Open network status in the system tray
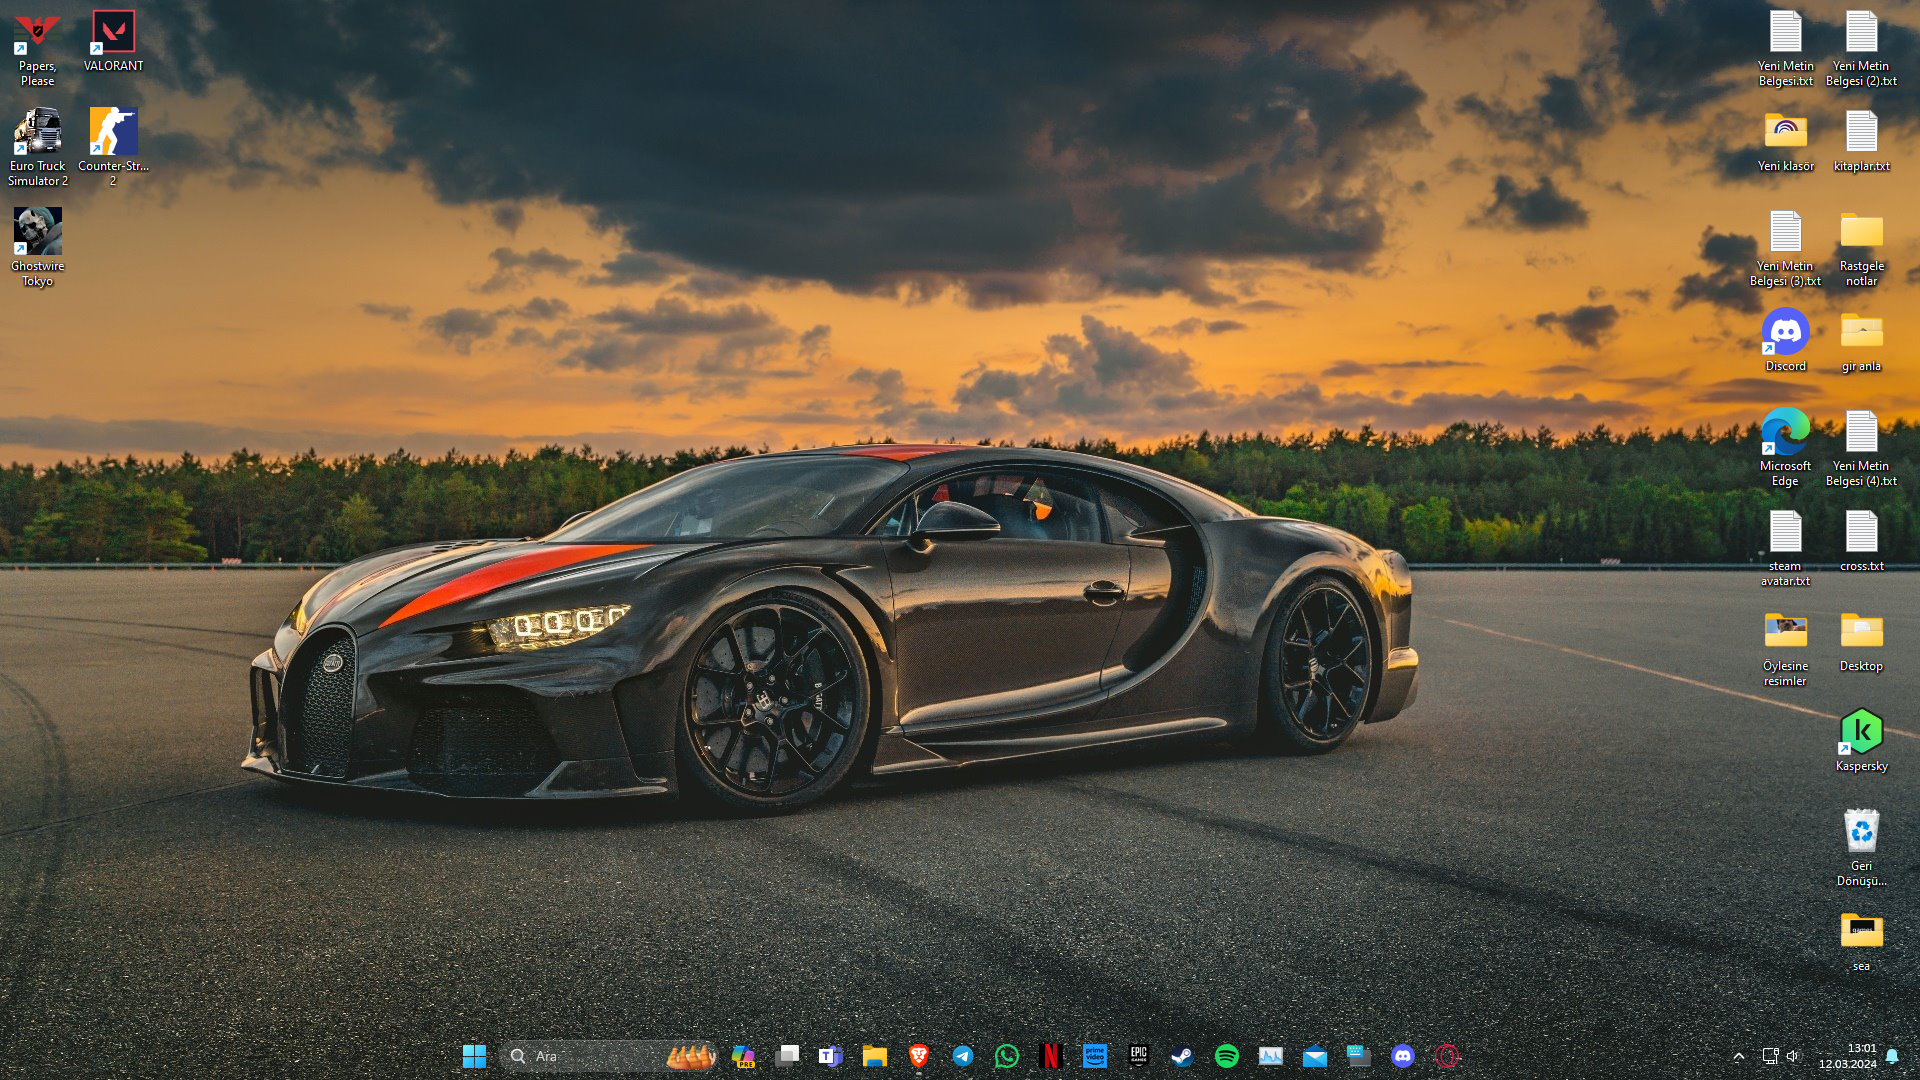The width and height of the screenshot is (1920, 1080). point(1770,1056)
